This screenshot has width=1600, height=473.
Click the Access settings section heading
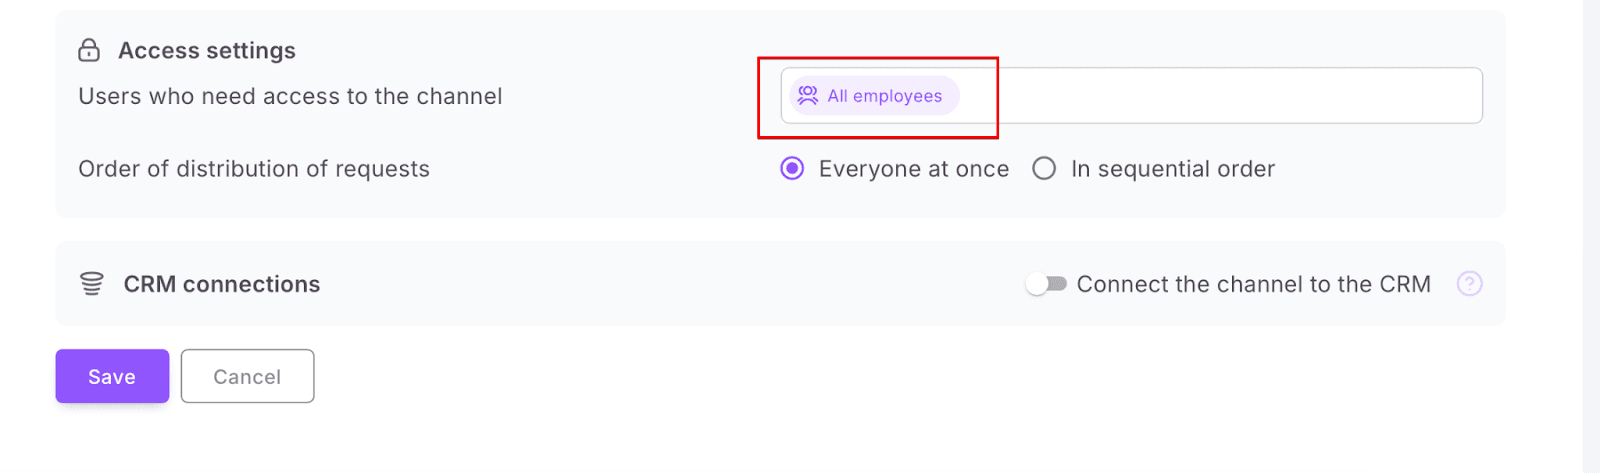[x=207, y=50]
